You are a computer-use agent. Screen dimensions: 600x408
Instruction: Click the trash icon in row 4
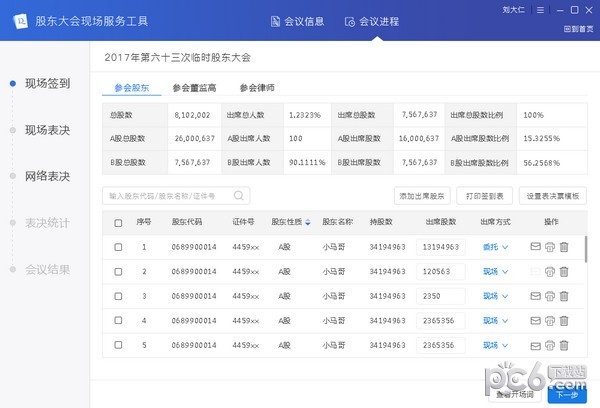coord(564,321)
